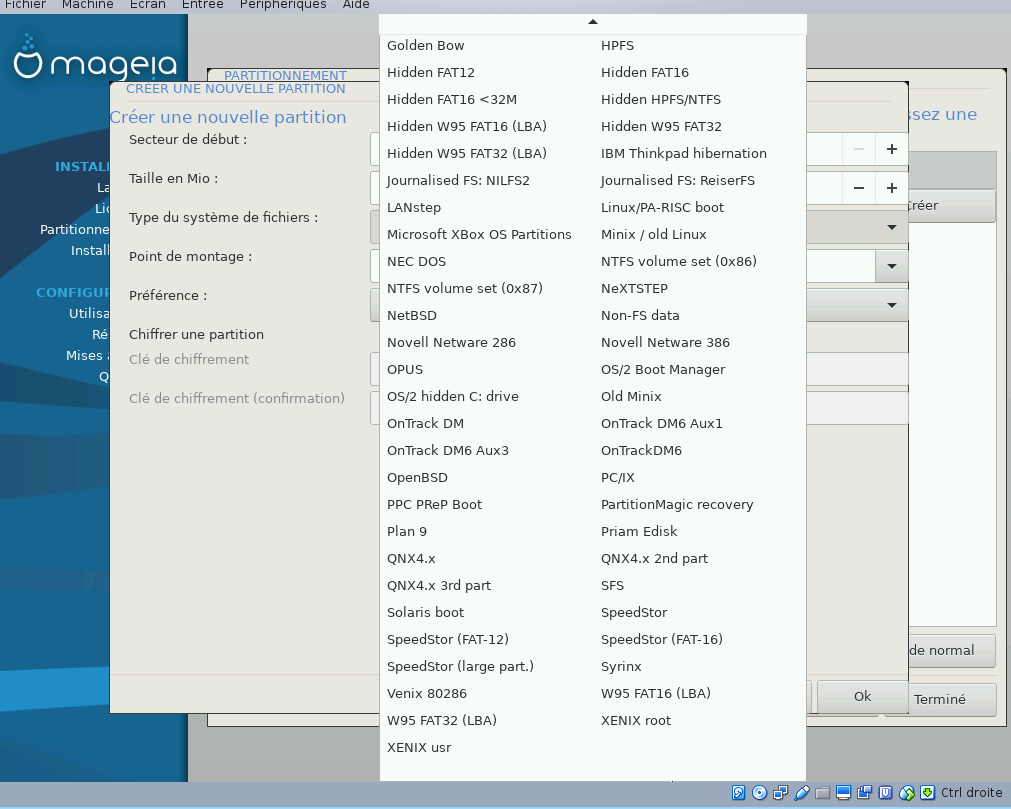Select Non-FS data
1011x809 pixels.
[640, 316]
